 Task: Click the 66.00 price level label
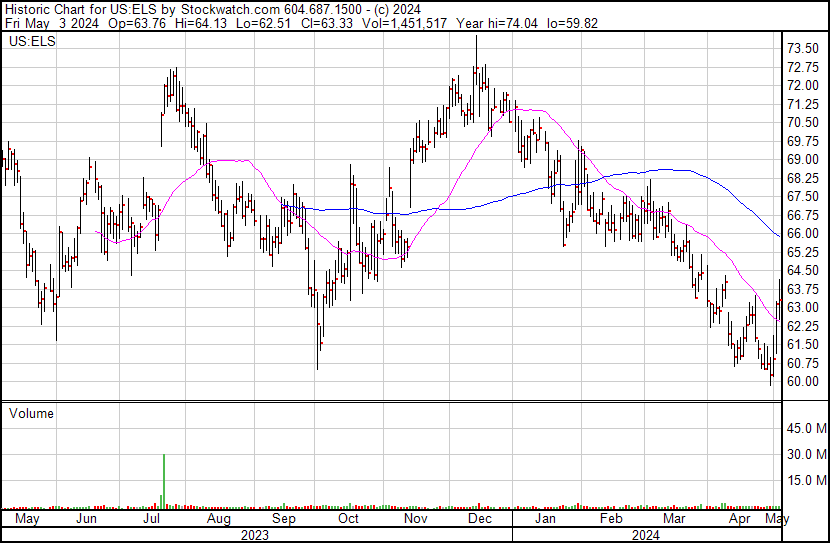(804, 233)
